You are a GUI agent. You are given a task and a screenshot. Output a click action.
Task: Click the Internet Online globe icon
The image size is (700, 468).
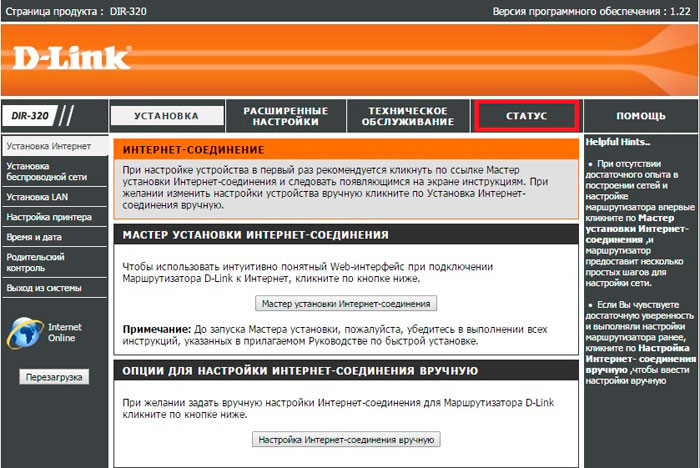(x=25, y=333)
